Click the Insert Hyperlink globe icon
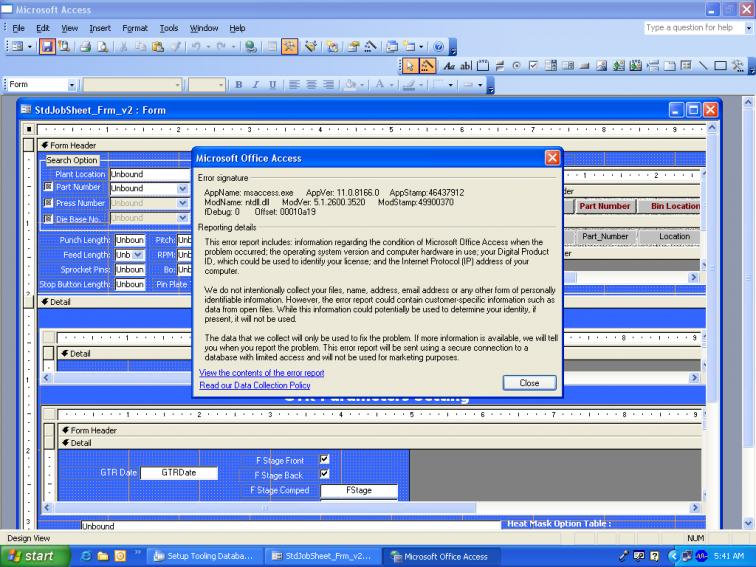This screenshot has width=756, height=567. 250,47
